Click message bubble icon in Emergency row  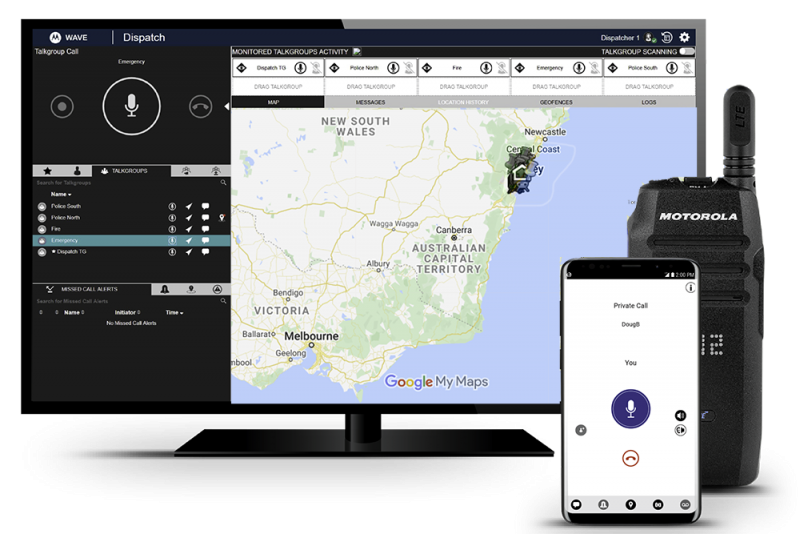(205, 240)
